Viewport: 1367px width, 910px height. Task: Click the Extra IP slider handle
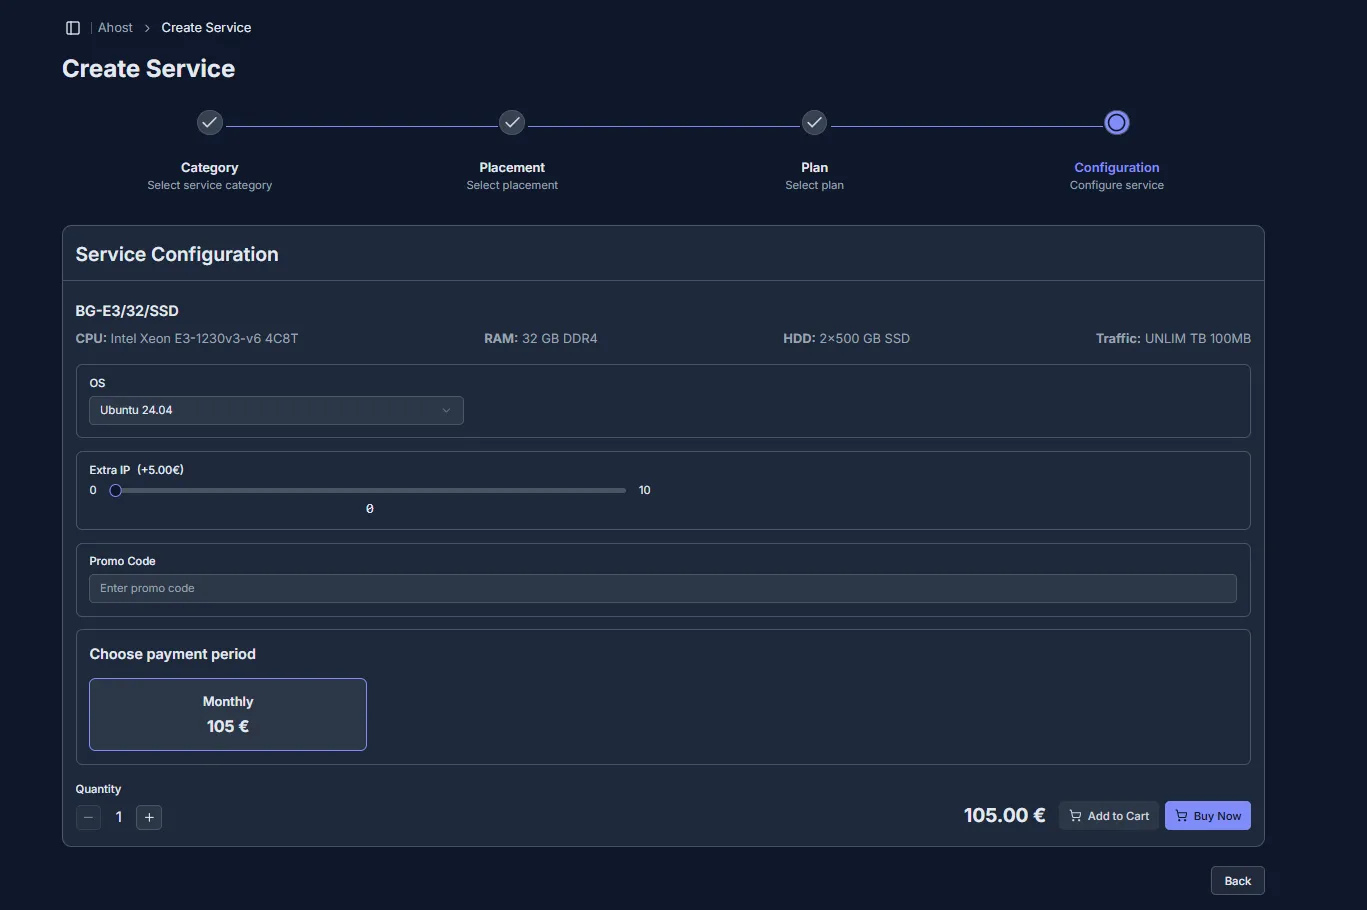(116, 490)
